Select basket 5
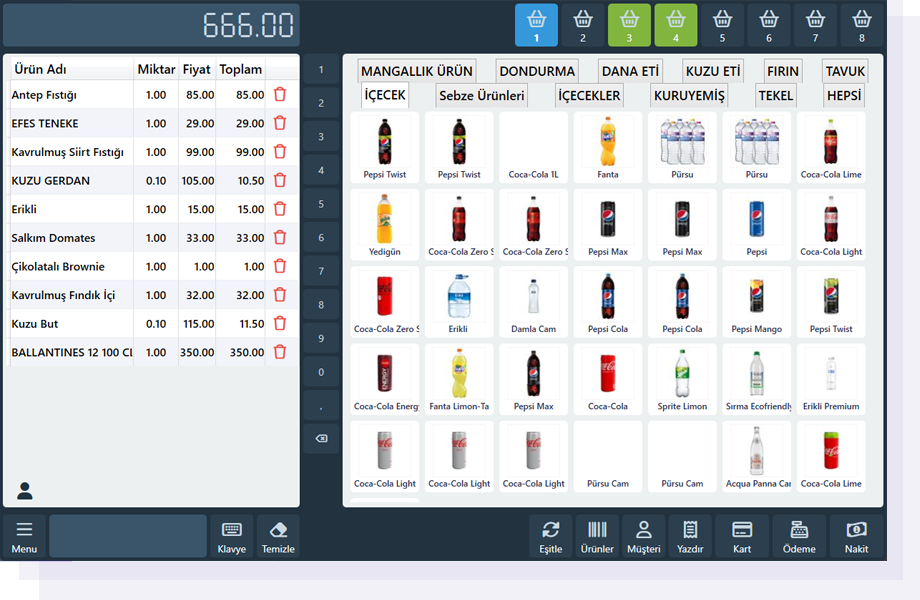 (722, 25)
